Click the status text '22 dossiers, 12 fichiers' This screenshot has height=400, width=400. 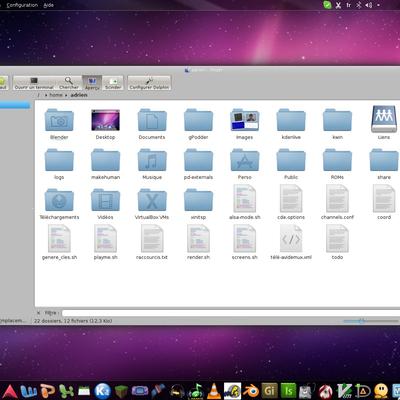point(73,321)
